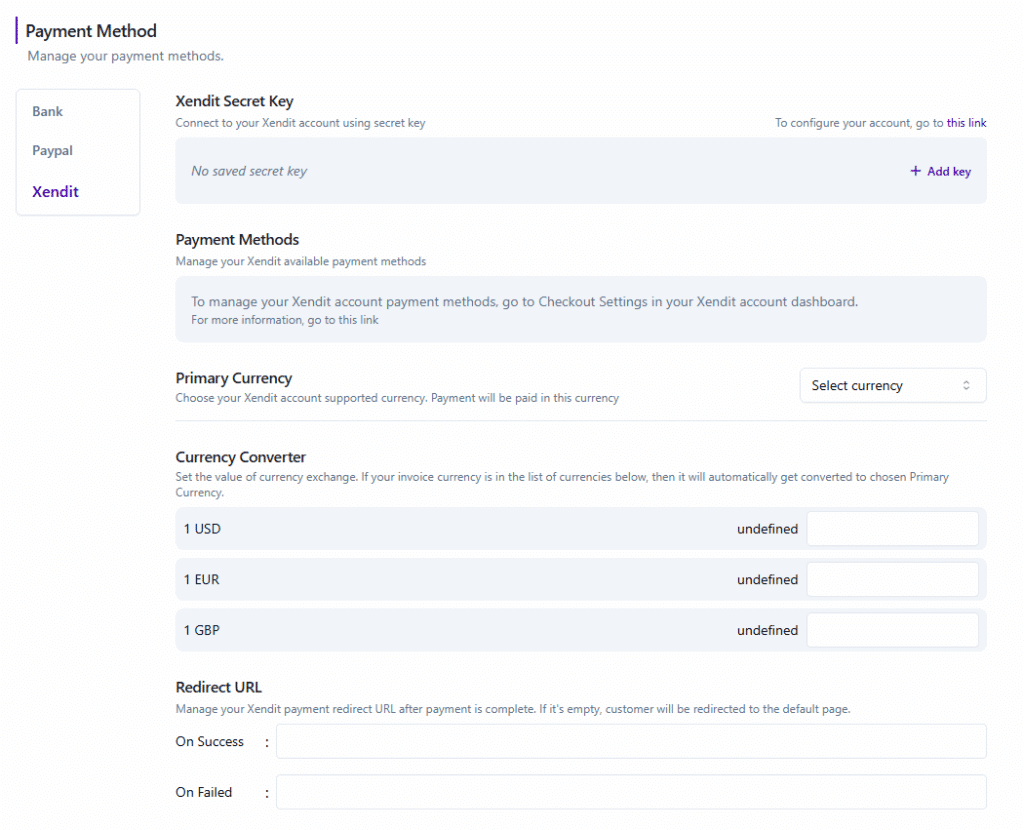This screenshot has height=830, width=1024.
Task: Click the Add key button text
Action: coord(949,171)
